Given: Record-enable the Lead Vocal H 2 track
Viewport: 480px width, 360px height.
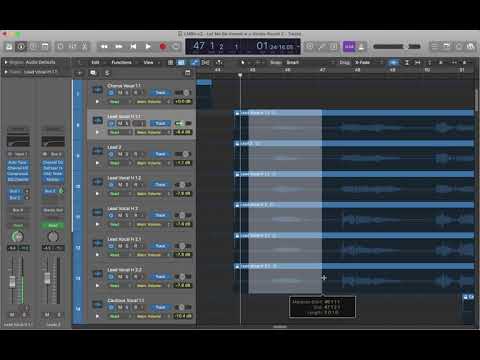Looking at the screenshot, I should point(135,215).
